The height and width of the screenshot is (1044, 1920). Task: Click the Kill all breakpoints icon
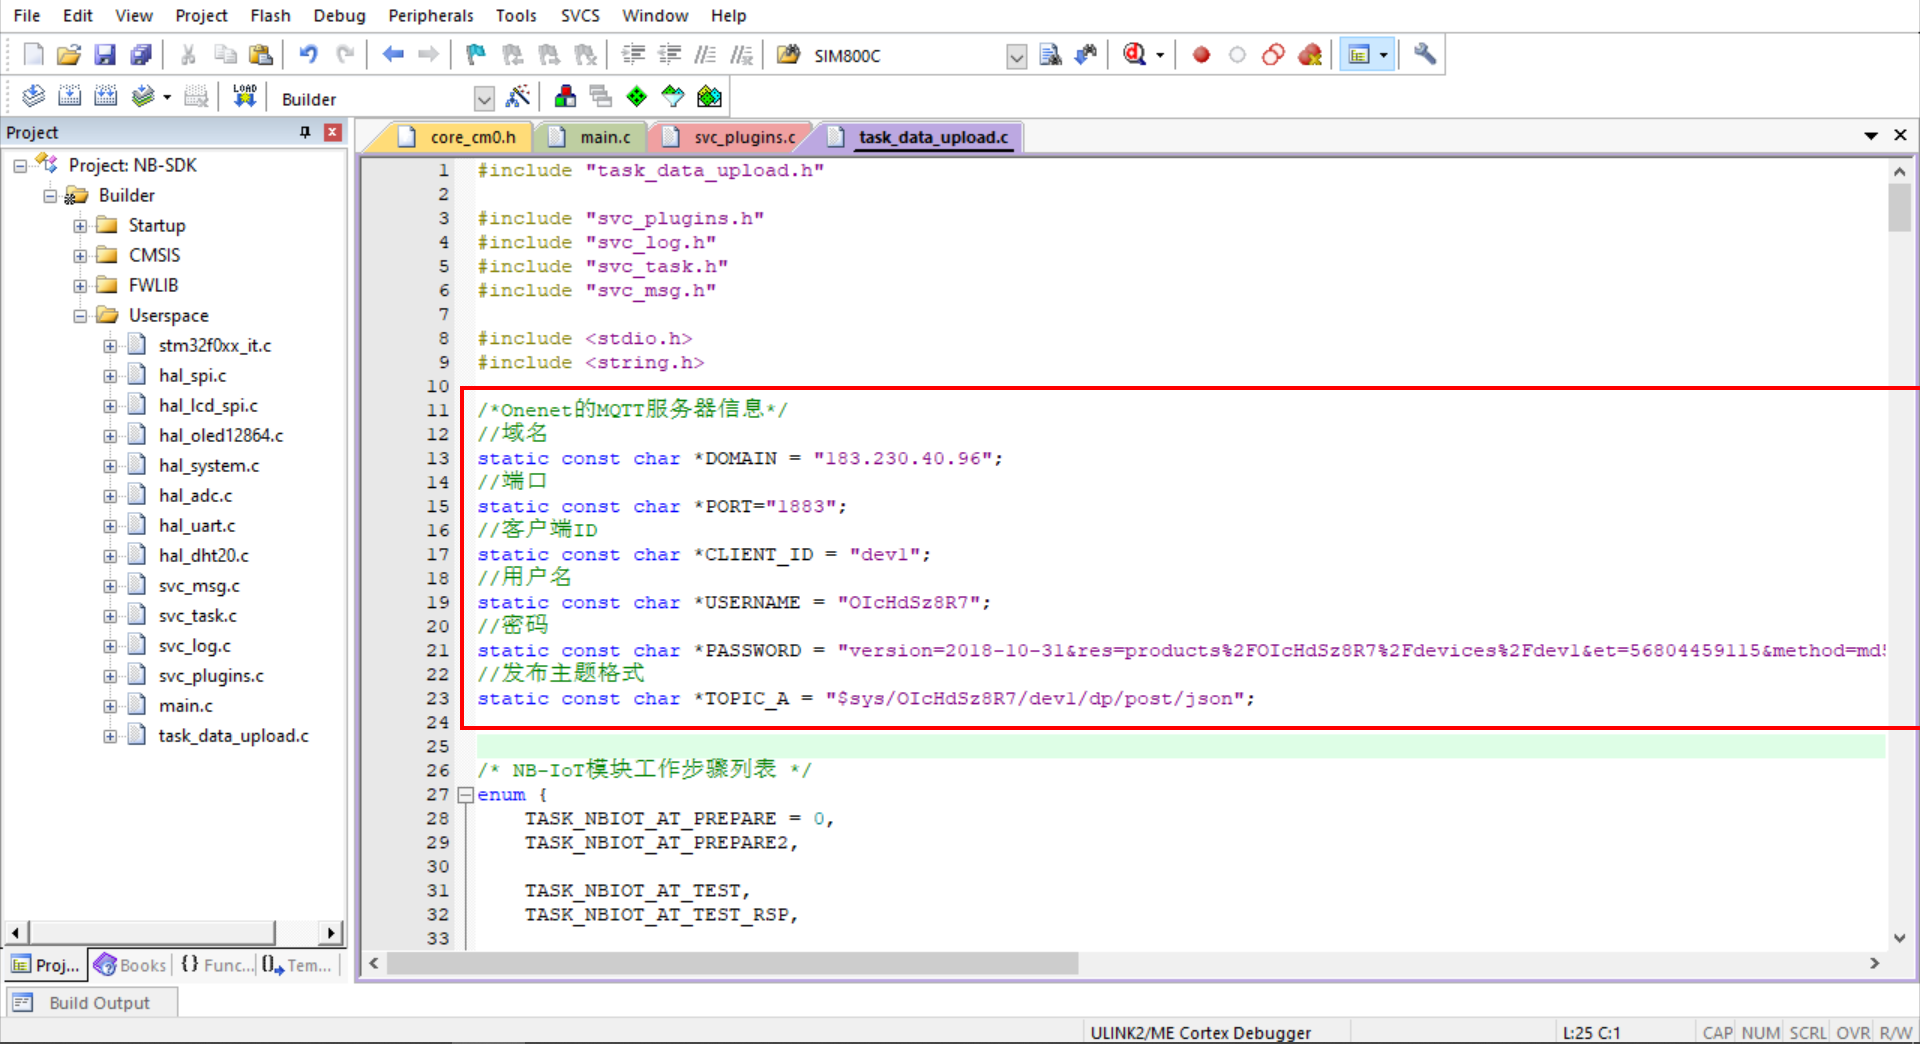1309,55
